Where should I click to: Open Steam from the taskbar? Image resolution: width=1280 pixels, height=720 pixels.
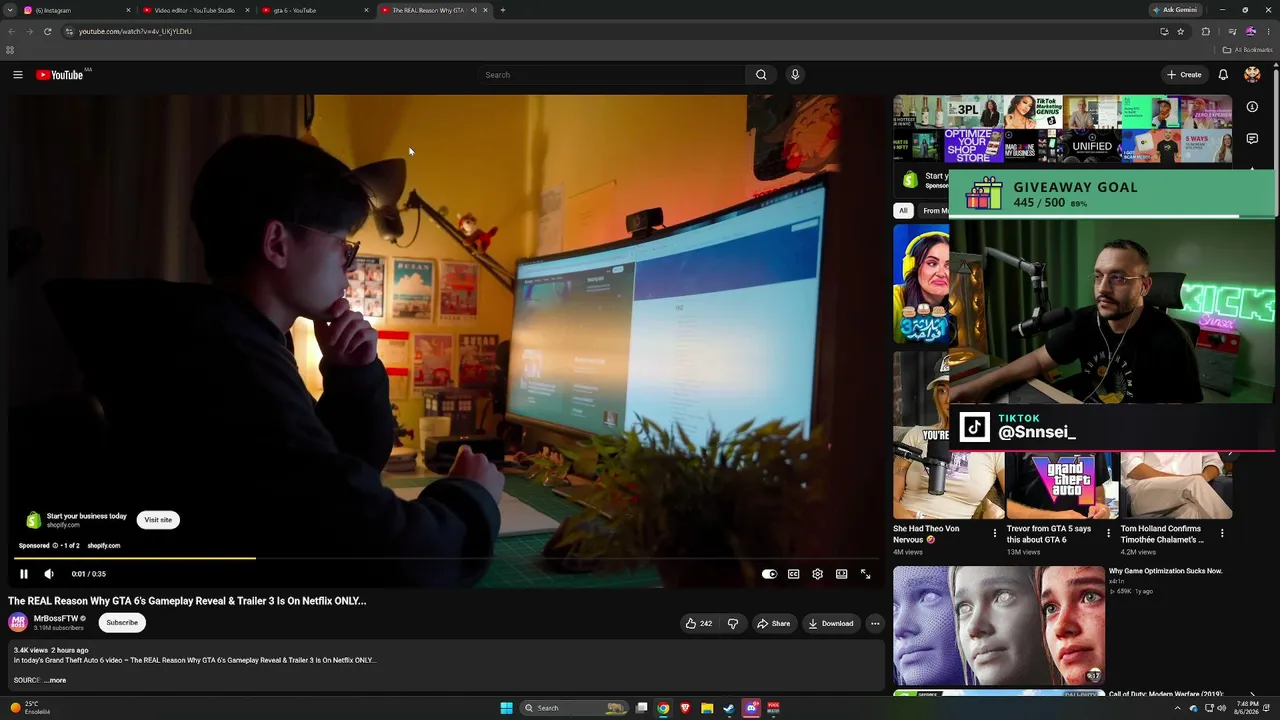pyautogui.click(x=729, y=708)
